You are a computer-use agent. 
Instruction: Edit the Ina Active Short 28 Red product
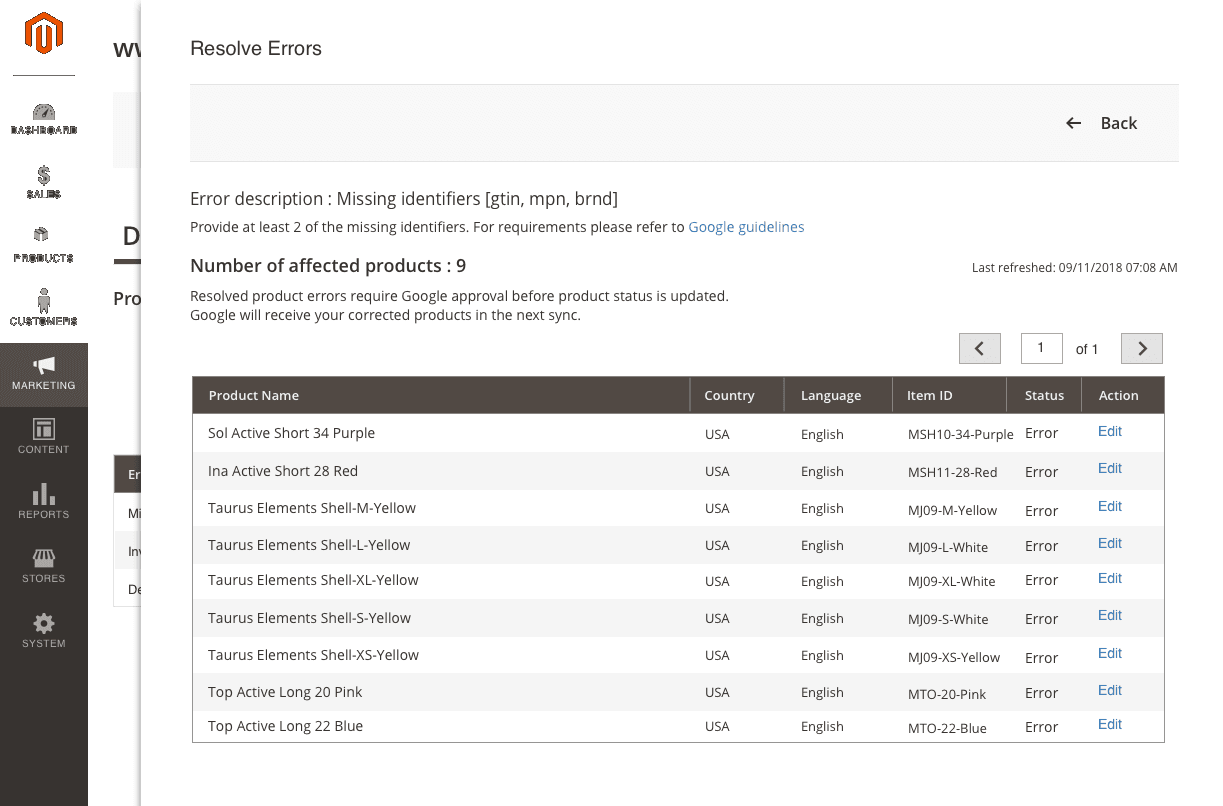click(x=1109, y=469)
